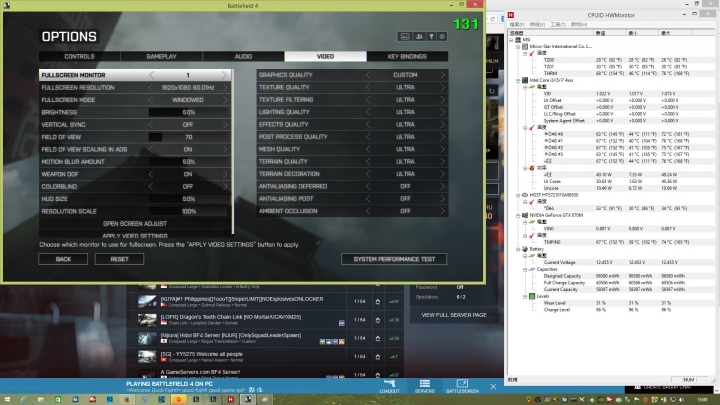Switch to the Audio tab

pyautogui.click(x=243, y=56)
